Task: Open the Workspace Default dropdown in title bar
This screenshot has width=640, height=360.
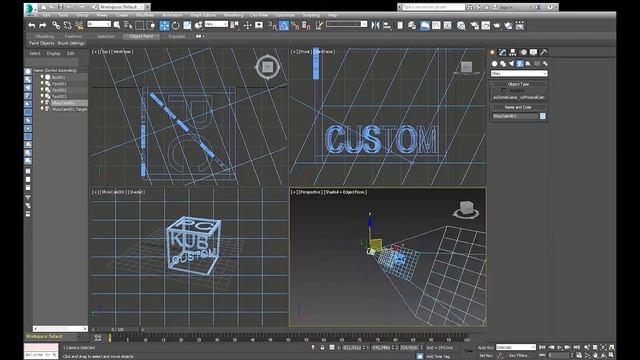Action: click(x=122, y=7)
